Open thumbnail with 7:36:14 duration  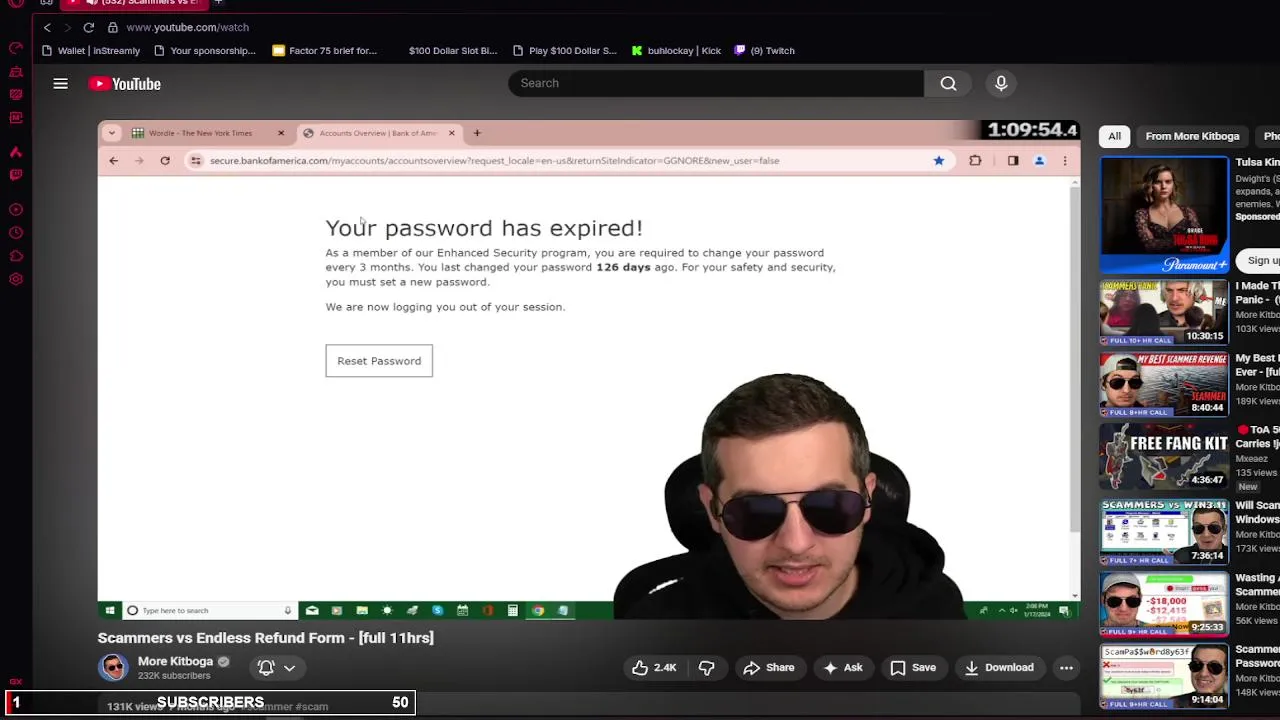[1164, 532]
